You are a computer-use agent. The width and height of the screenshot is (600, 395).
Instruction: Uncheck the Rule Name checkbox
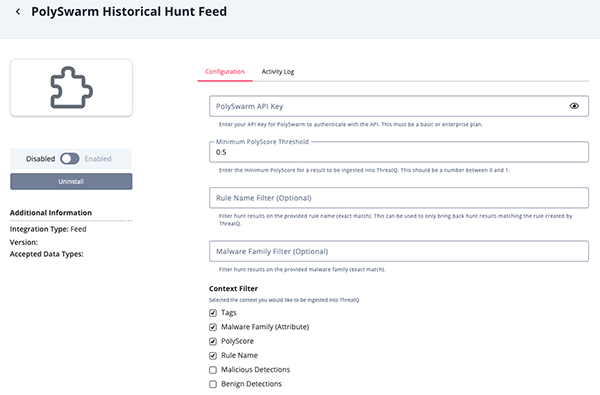(x=213, y=356)
